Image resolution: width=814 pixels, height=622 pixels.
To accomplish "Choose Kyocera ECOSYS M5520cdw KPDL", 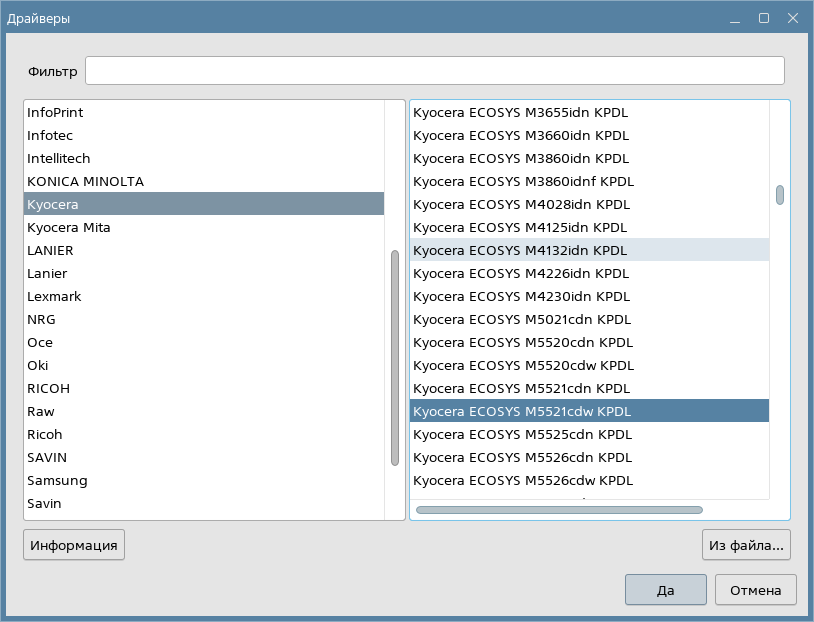I will tap(589, 366).
